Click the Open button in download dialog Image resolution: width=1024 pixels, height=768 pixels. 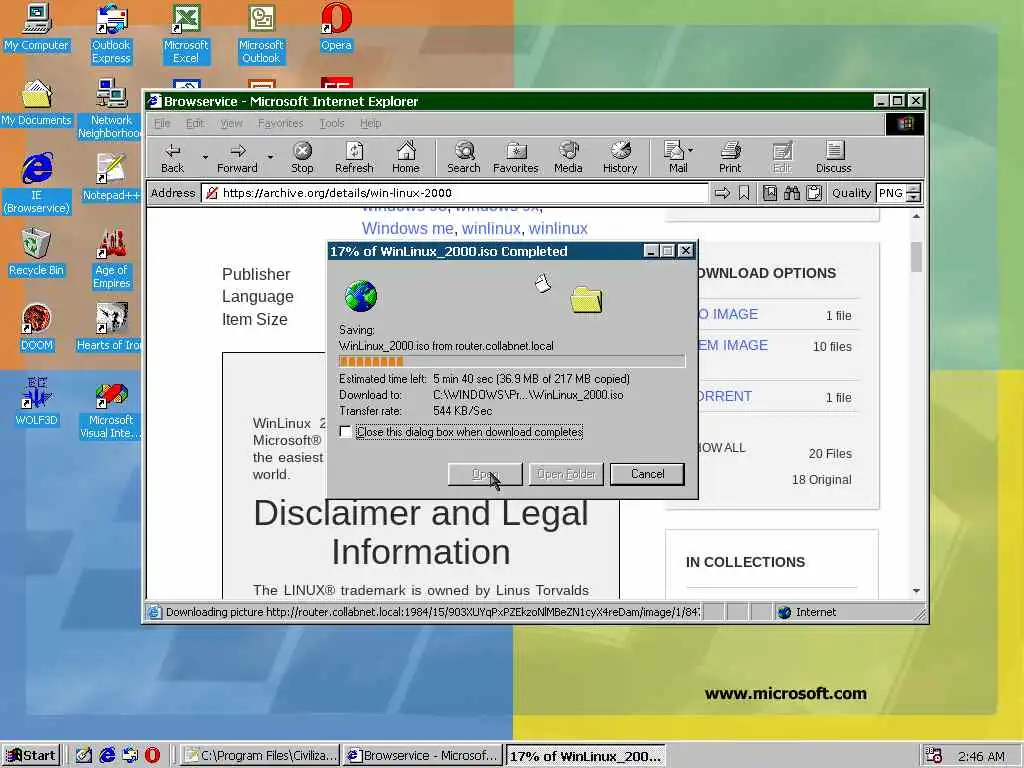485,474
